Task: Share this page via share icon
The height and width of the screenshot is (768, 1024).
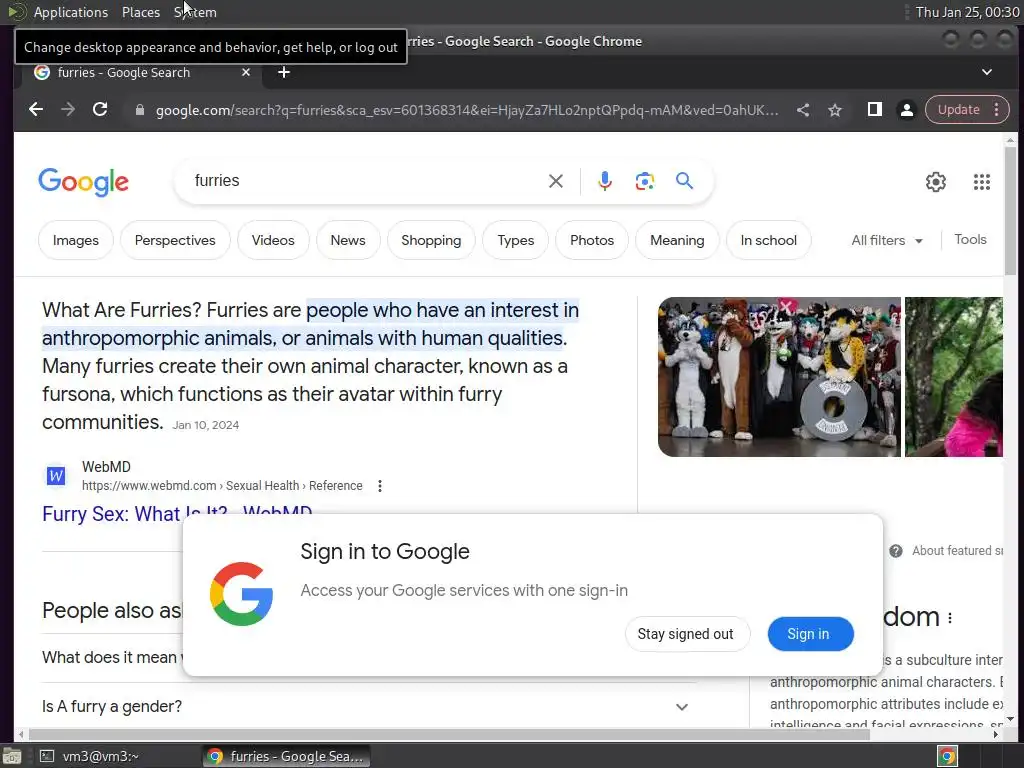Action: 803,110
